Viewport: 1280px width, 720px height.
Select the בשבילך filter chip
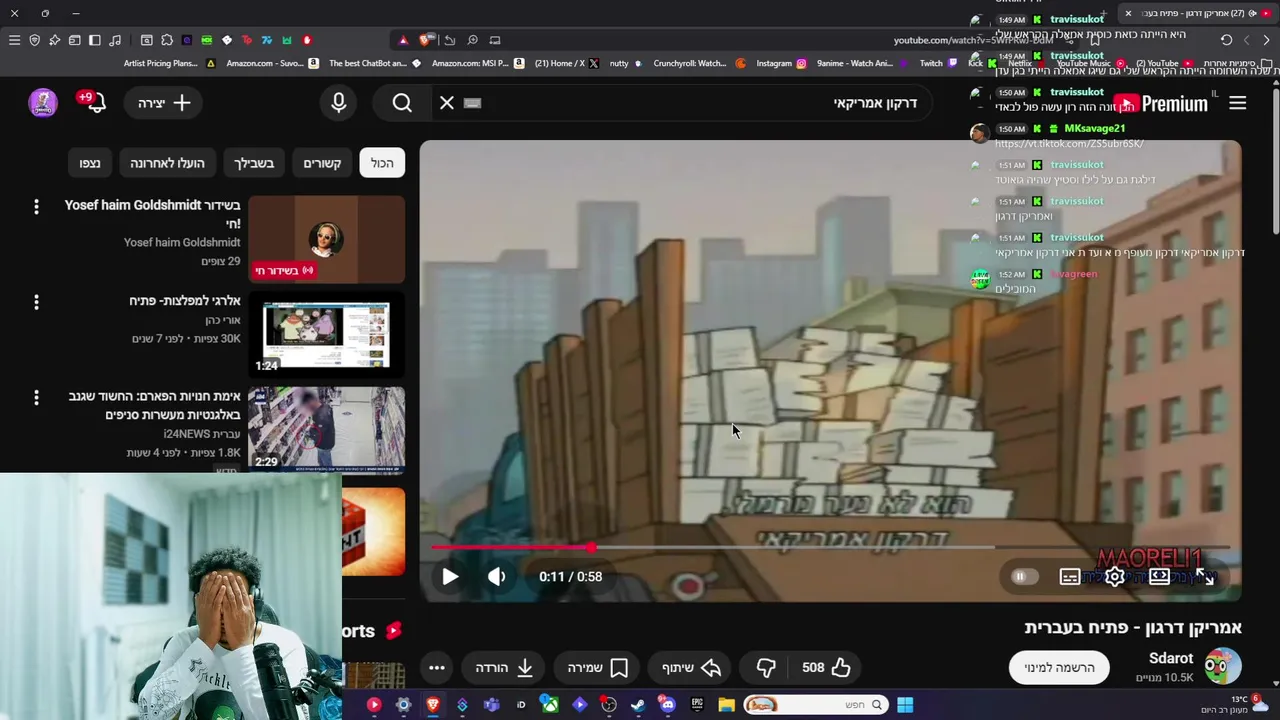pos(254,163)
